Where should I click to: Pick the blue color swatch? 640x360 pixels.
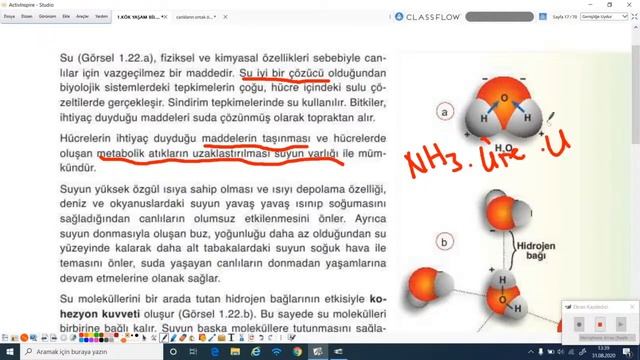87,340
